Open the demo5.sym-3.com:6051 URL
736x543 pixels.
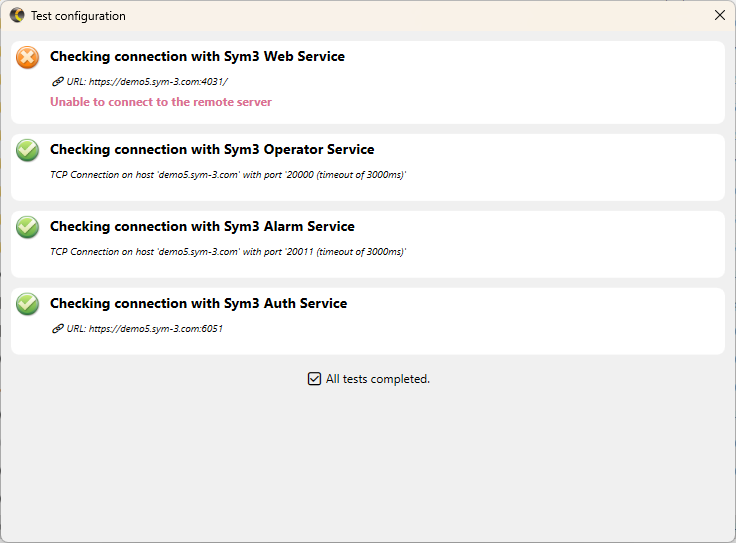(x=155, y=328)
